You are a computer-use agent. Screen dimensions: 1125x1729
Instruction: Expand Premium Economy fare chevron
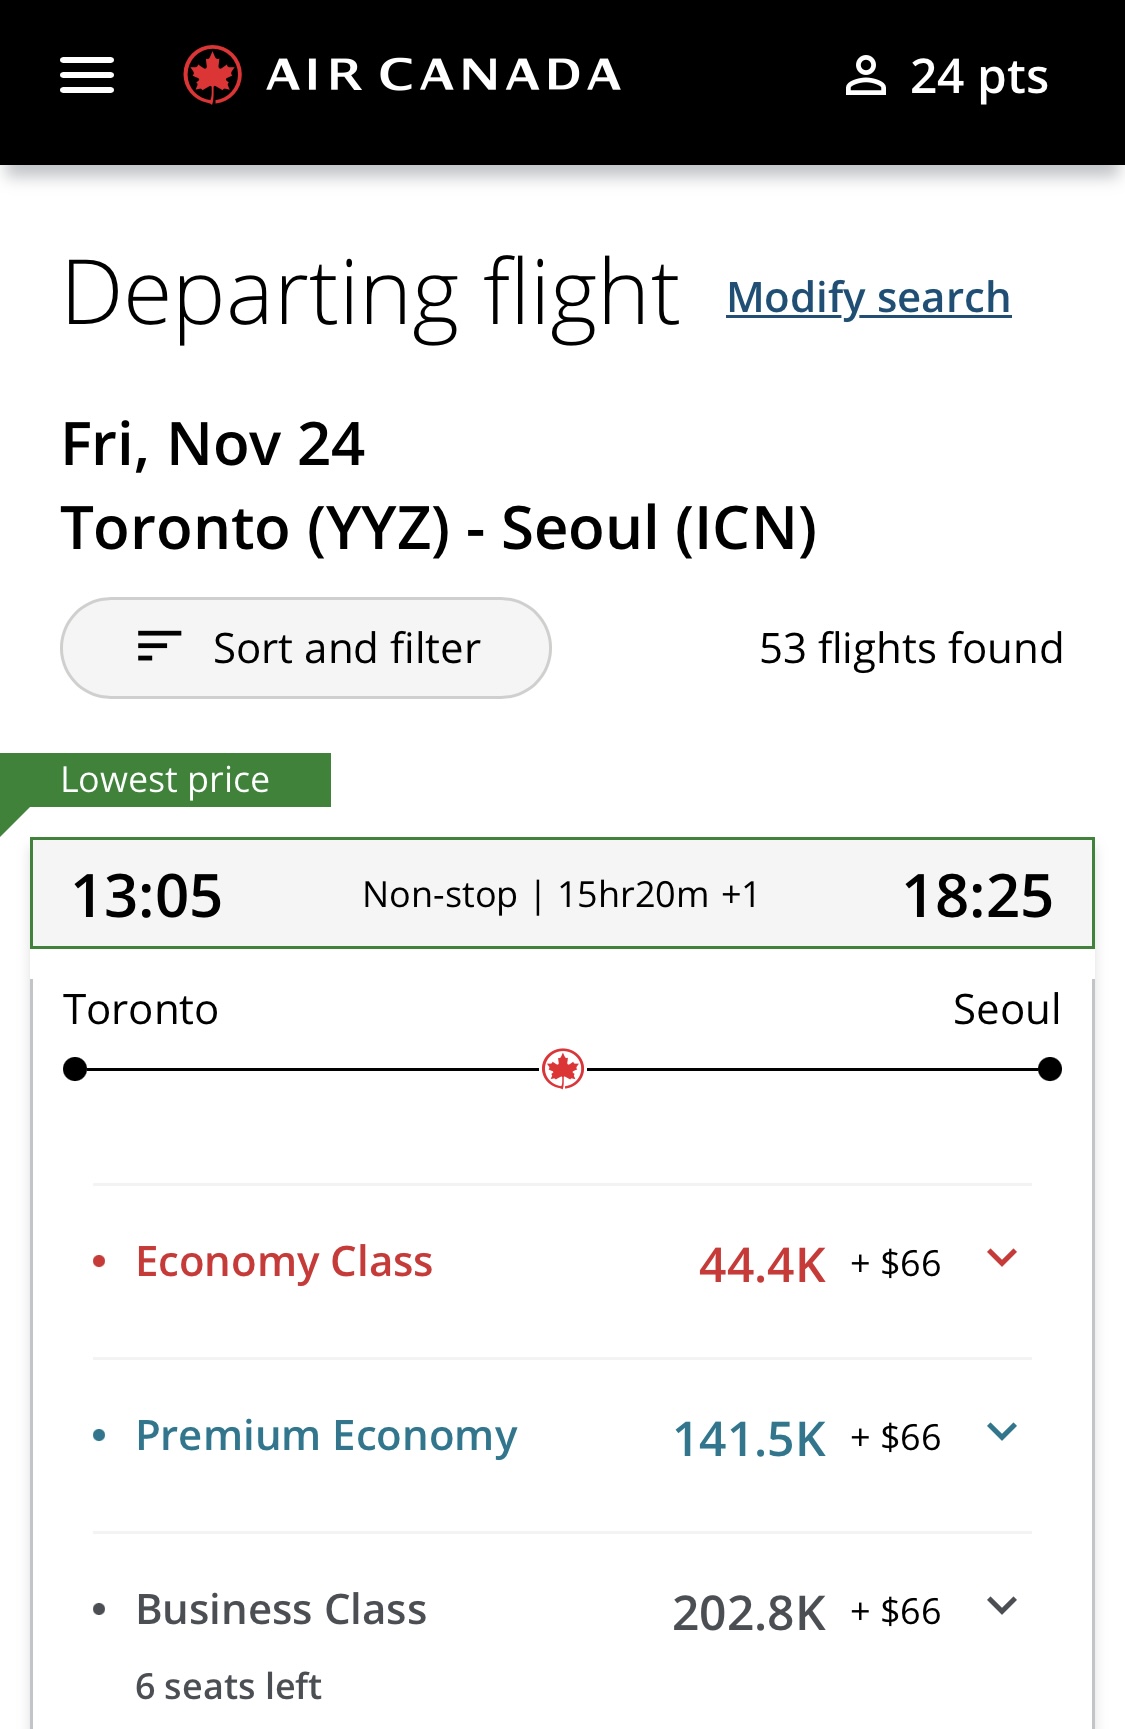pos(1002,1432)
